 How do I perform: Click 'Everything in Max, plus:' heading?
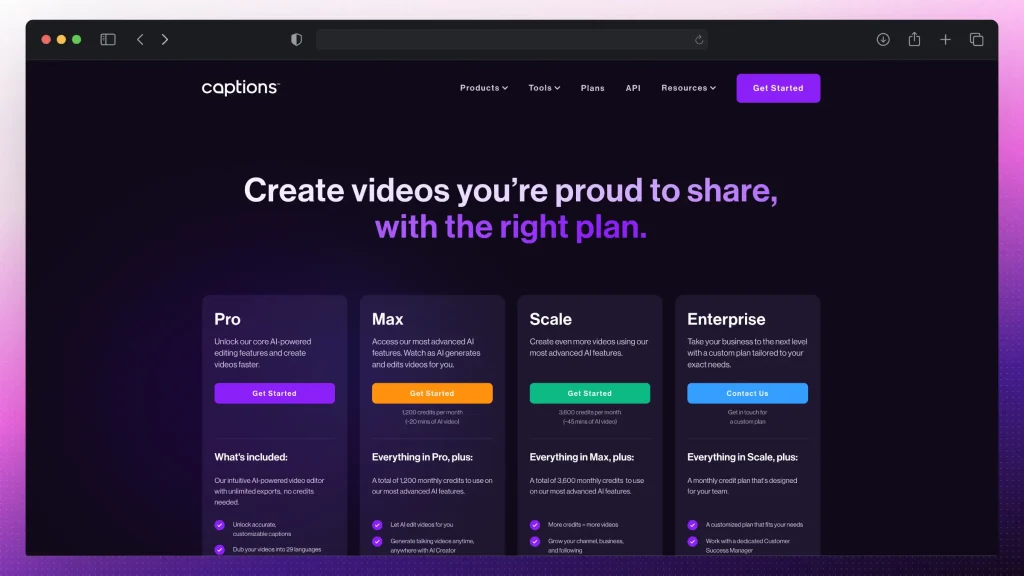[x=581, y=457]
